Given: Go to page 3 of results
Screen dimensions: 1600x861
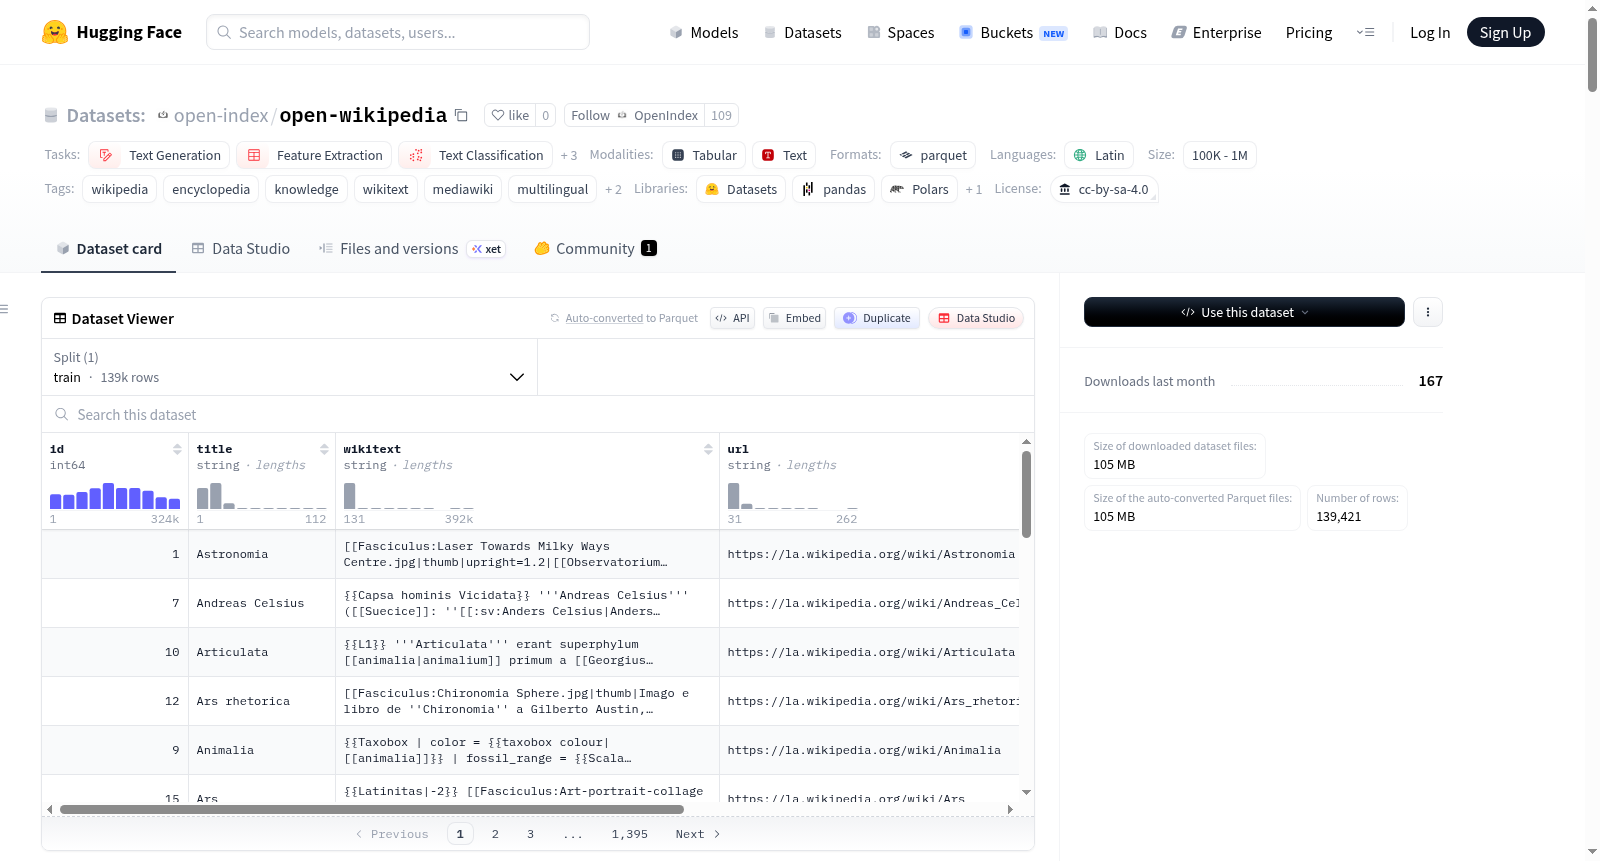Looking at the screenshot, I should (530, 834).
